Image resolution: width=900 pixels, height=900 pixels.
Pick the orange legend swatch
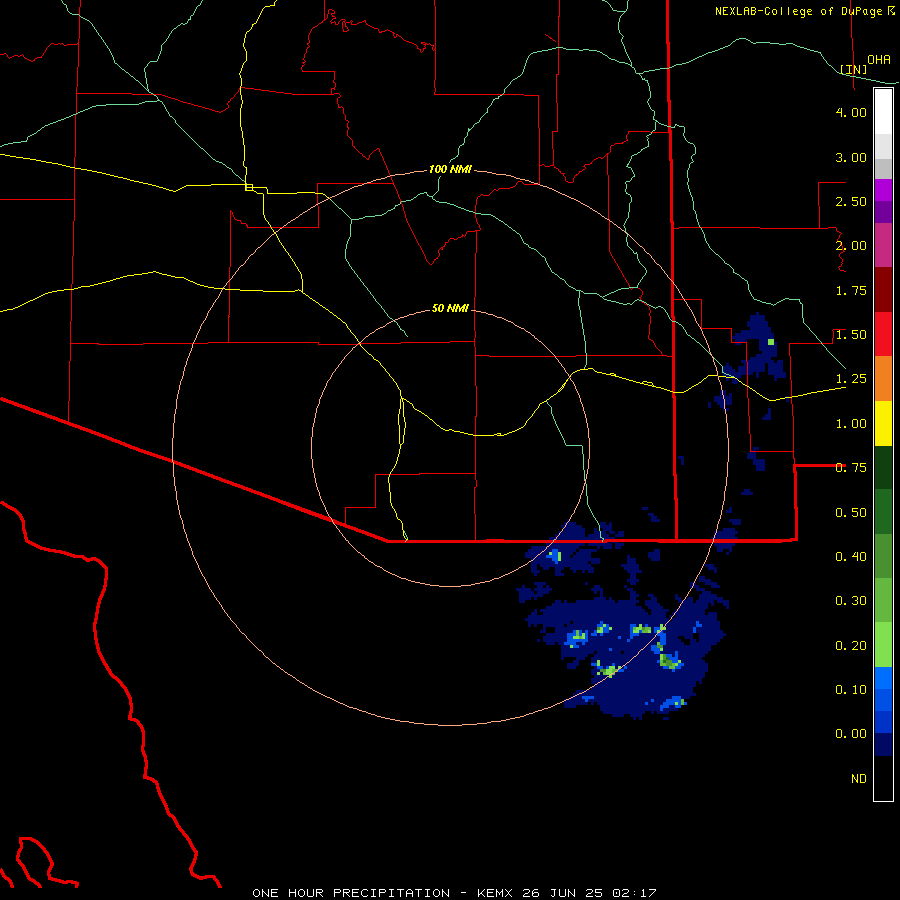click(883, 378)
